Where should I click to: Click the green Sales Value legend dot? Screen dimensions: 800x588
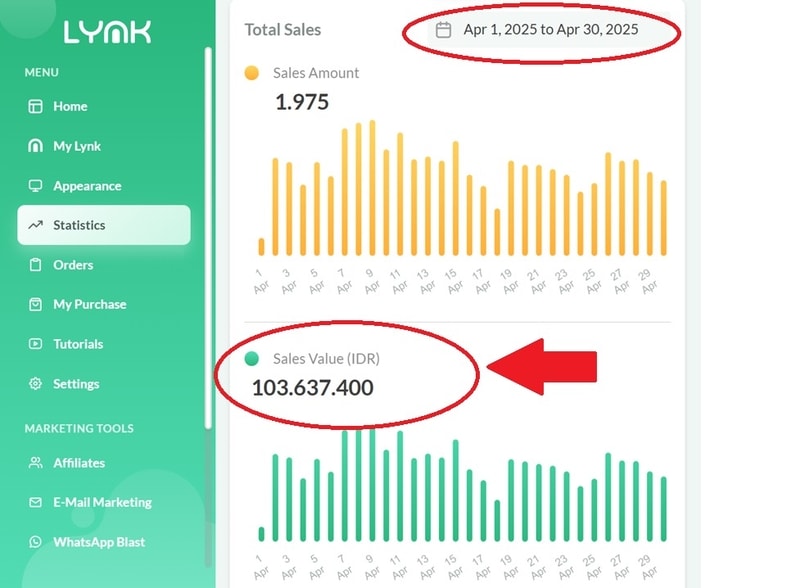[252, 358]
